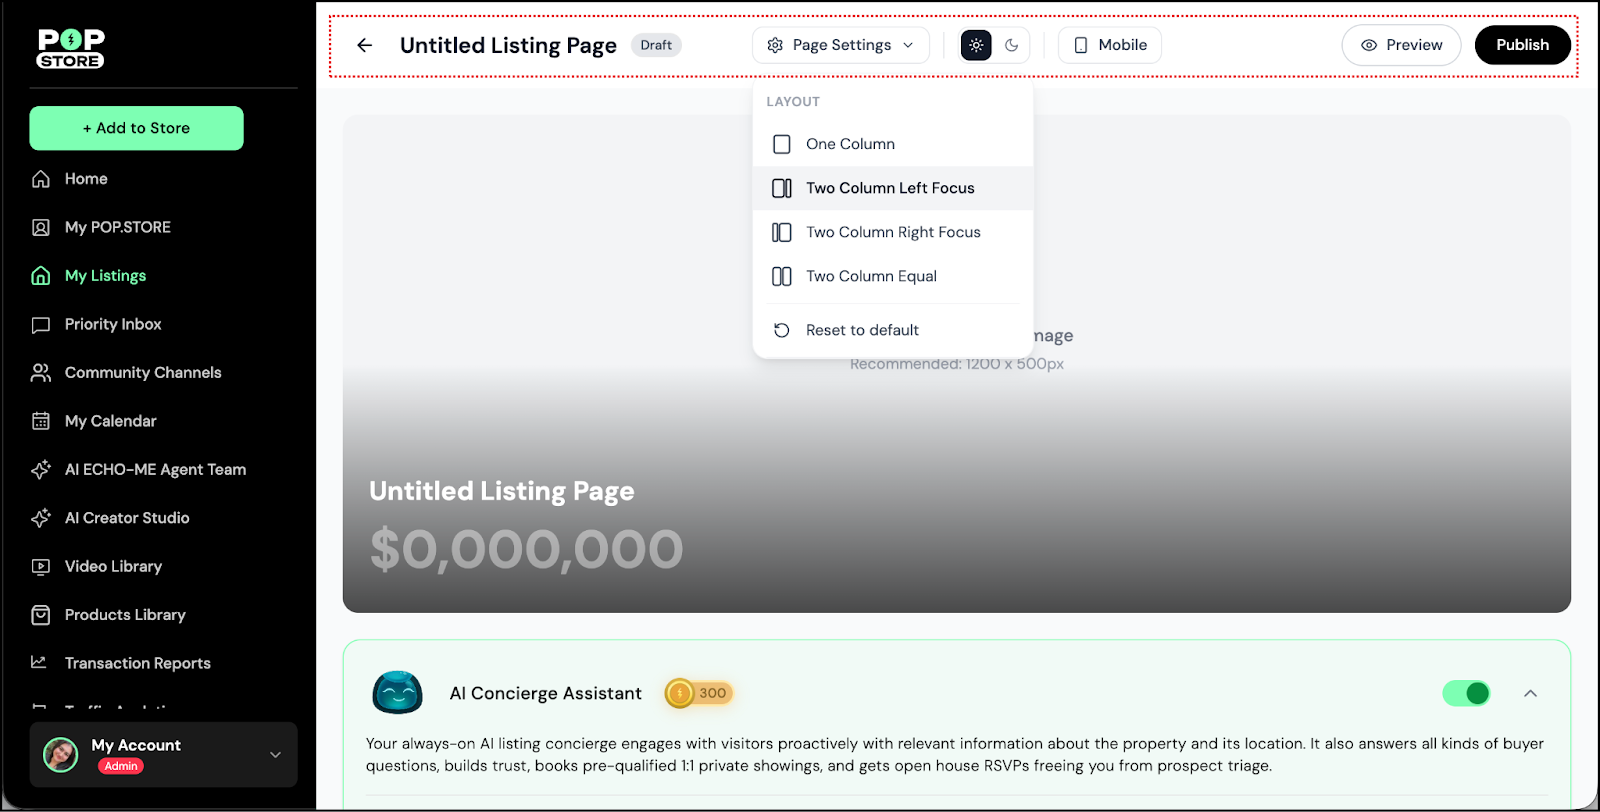Click the AI Concierge robot avatar icon
Viewport: 1600px width, 812px height.
(x=397, y=692)
